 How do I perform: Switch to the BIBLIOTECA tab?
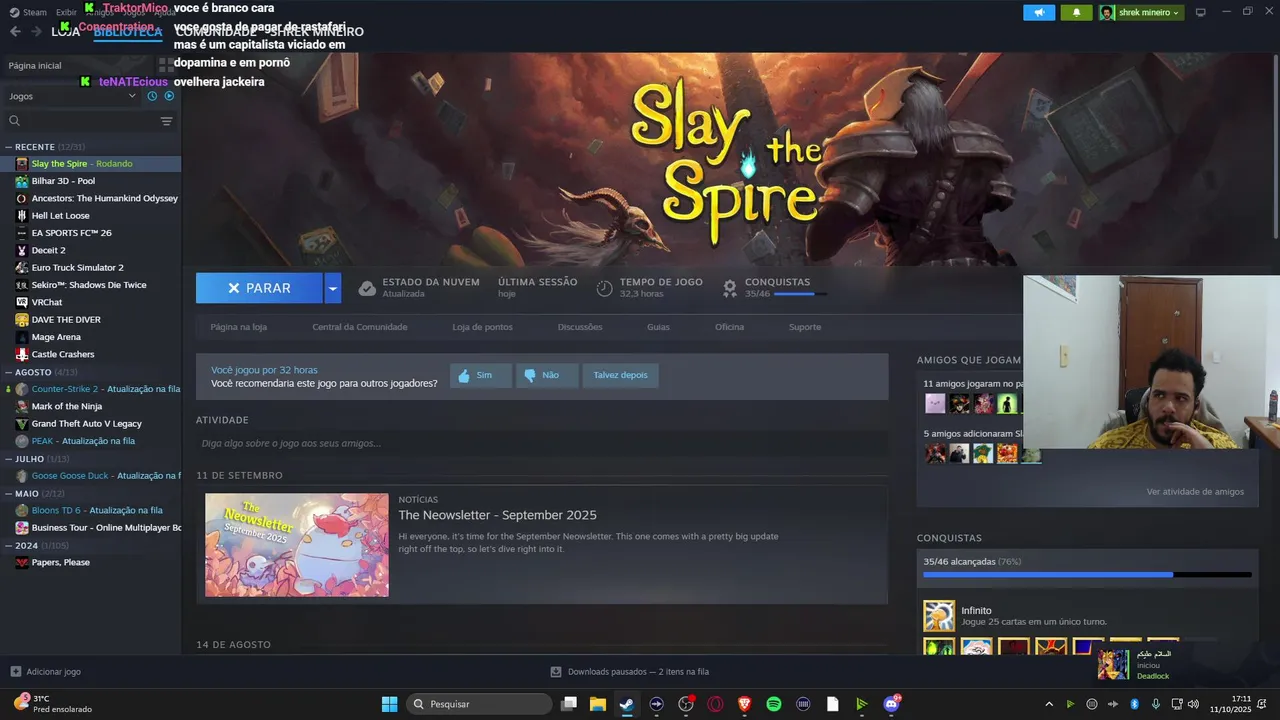[x=128, y=32]
